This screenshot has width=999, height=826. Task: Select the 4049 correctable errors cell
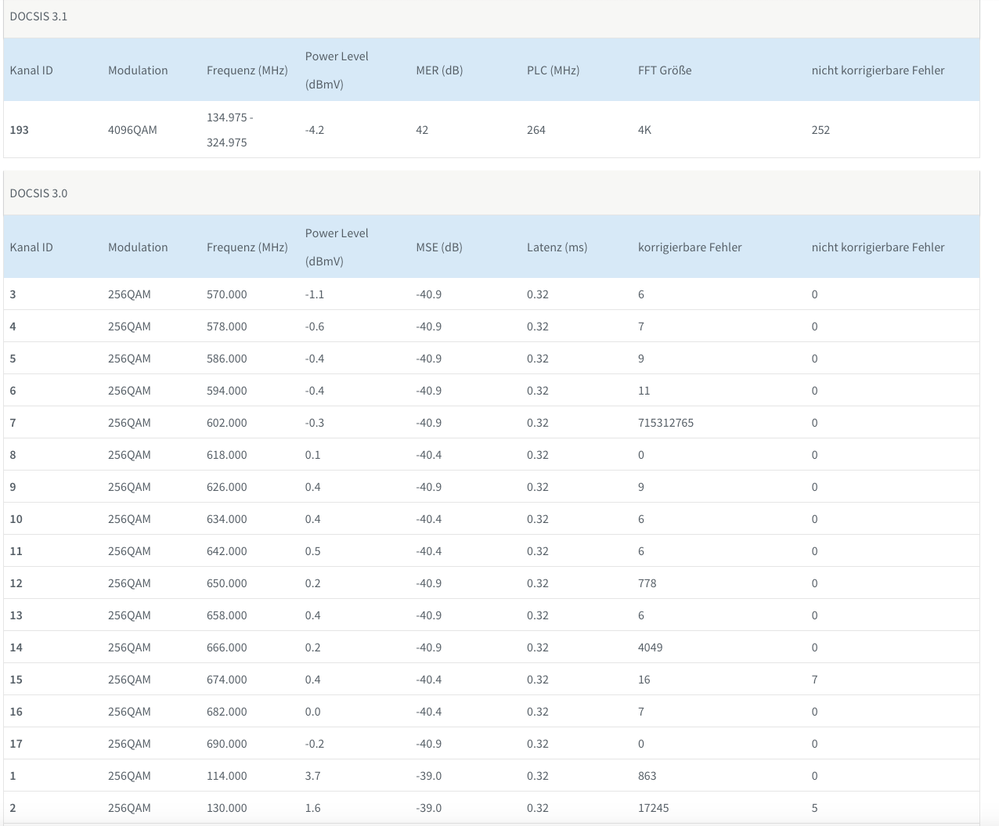(x=650, y=647)
